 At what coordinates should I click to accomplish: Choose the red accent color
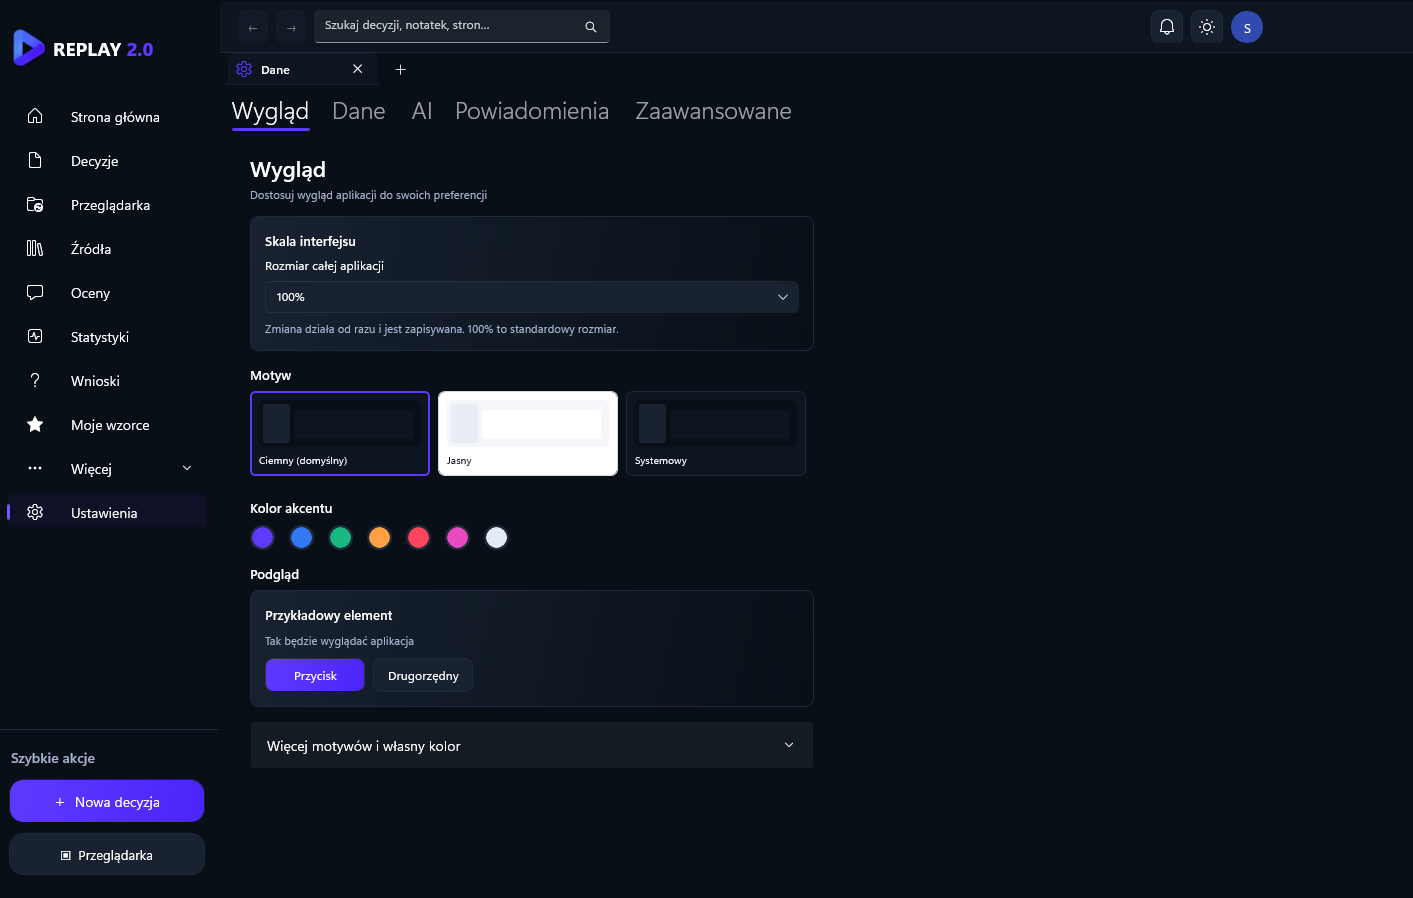pos(419,538)
